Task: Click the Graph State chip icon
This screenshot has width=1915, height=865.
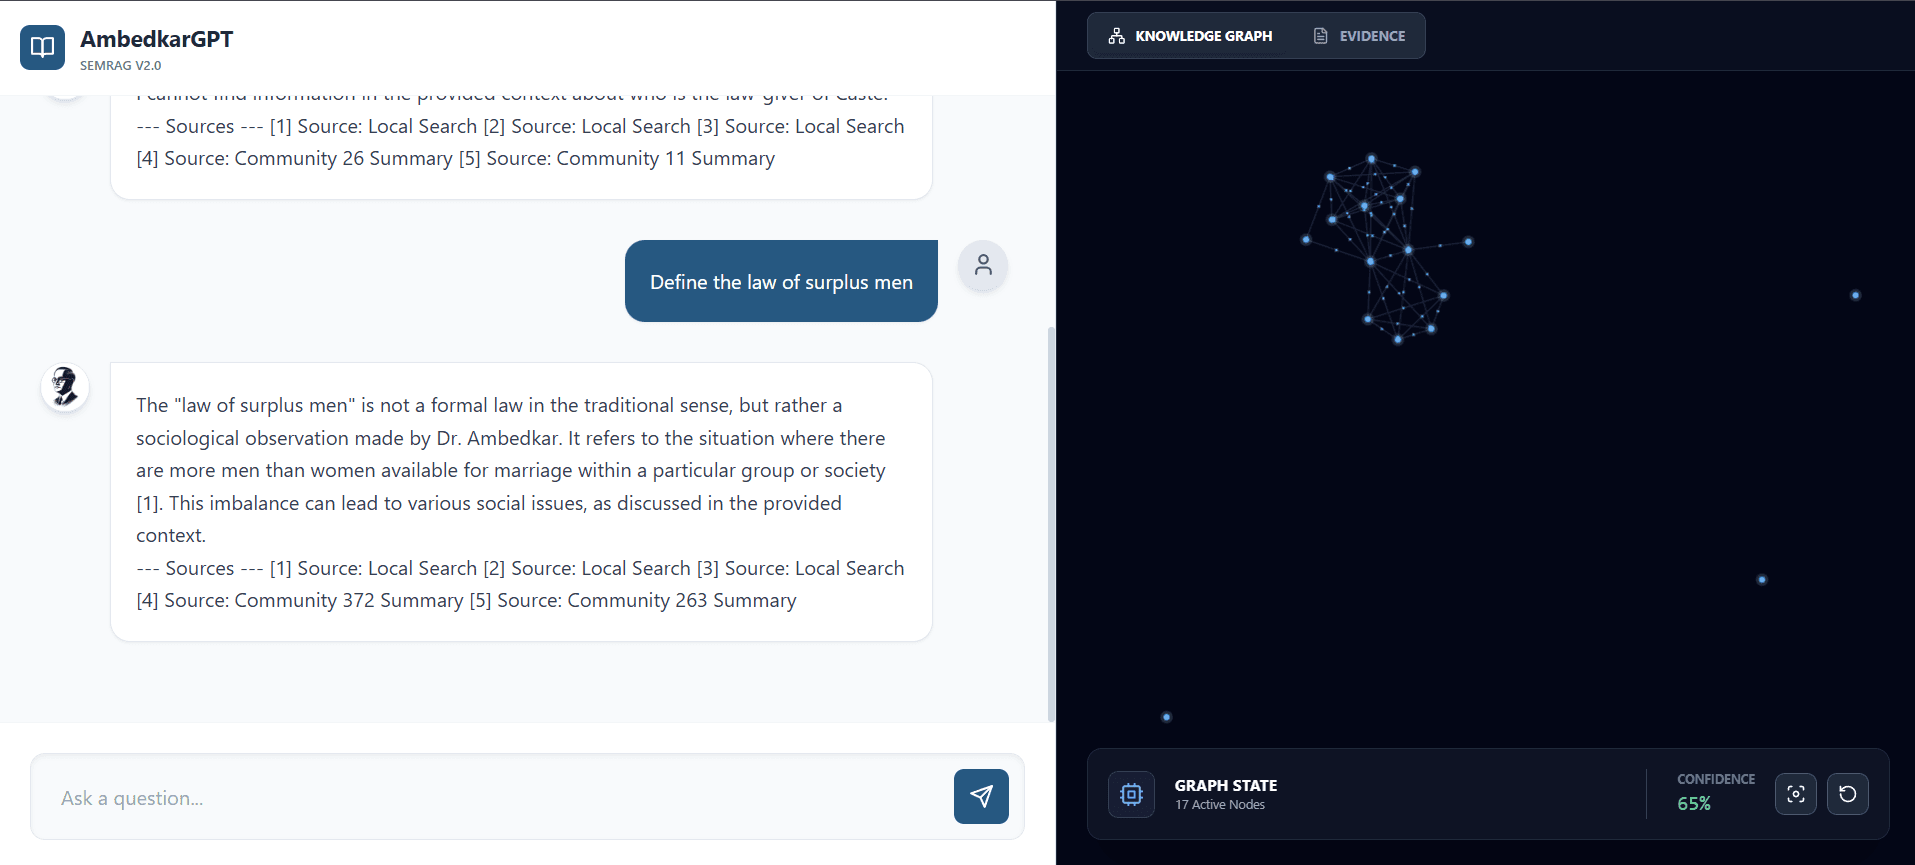Action: click(1131, 795)
